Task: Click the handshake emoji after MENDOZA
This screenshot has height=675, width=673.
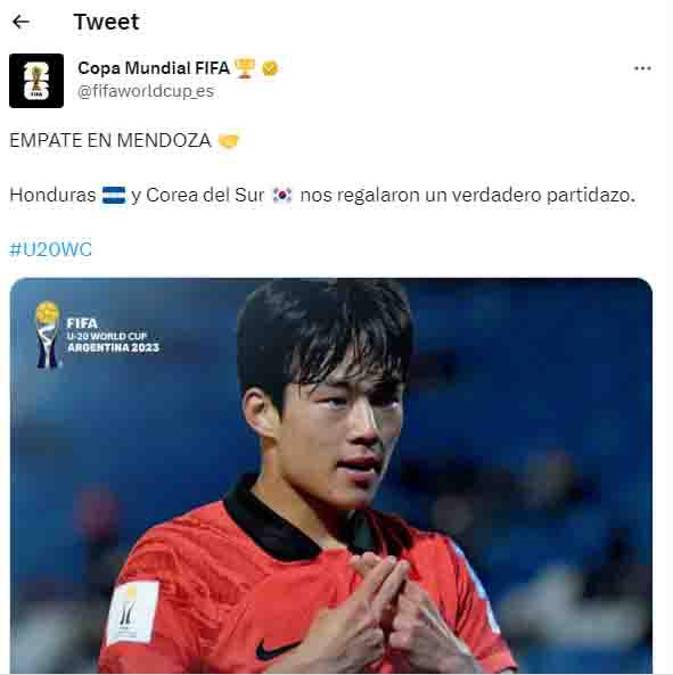Action: 229,141
